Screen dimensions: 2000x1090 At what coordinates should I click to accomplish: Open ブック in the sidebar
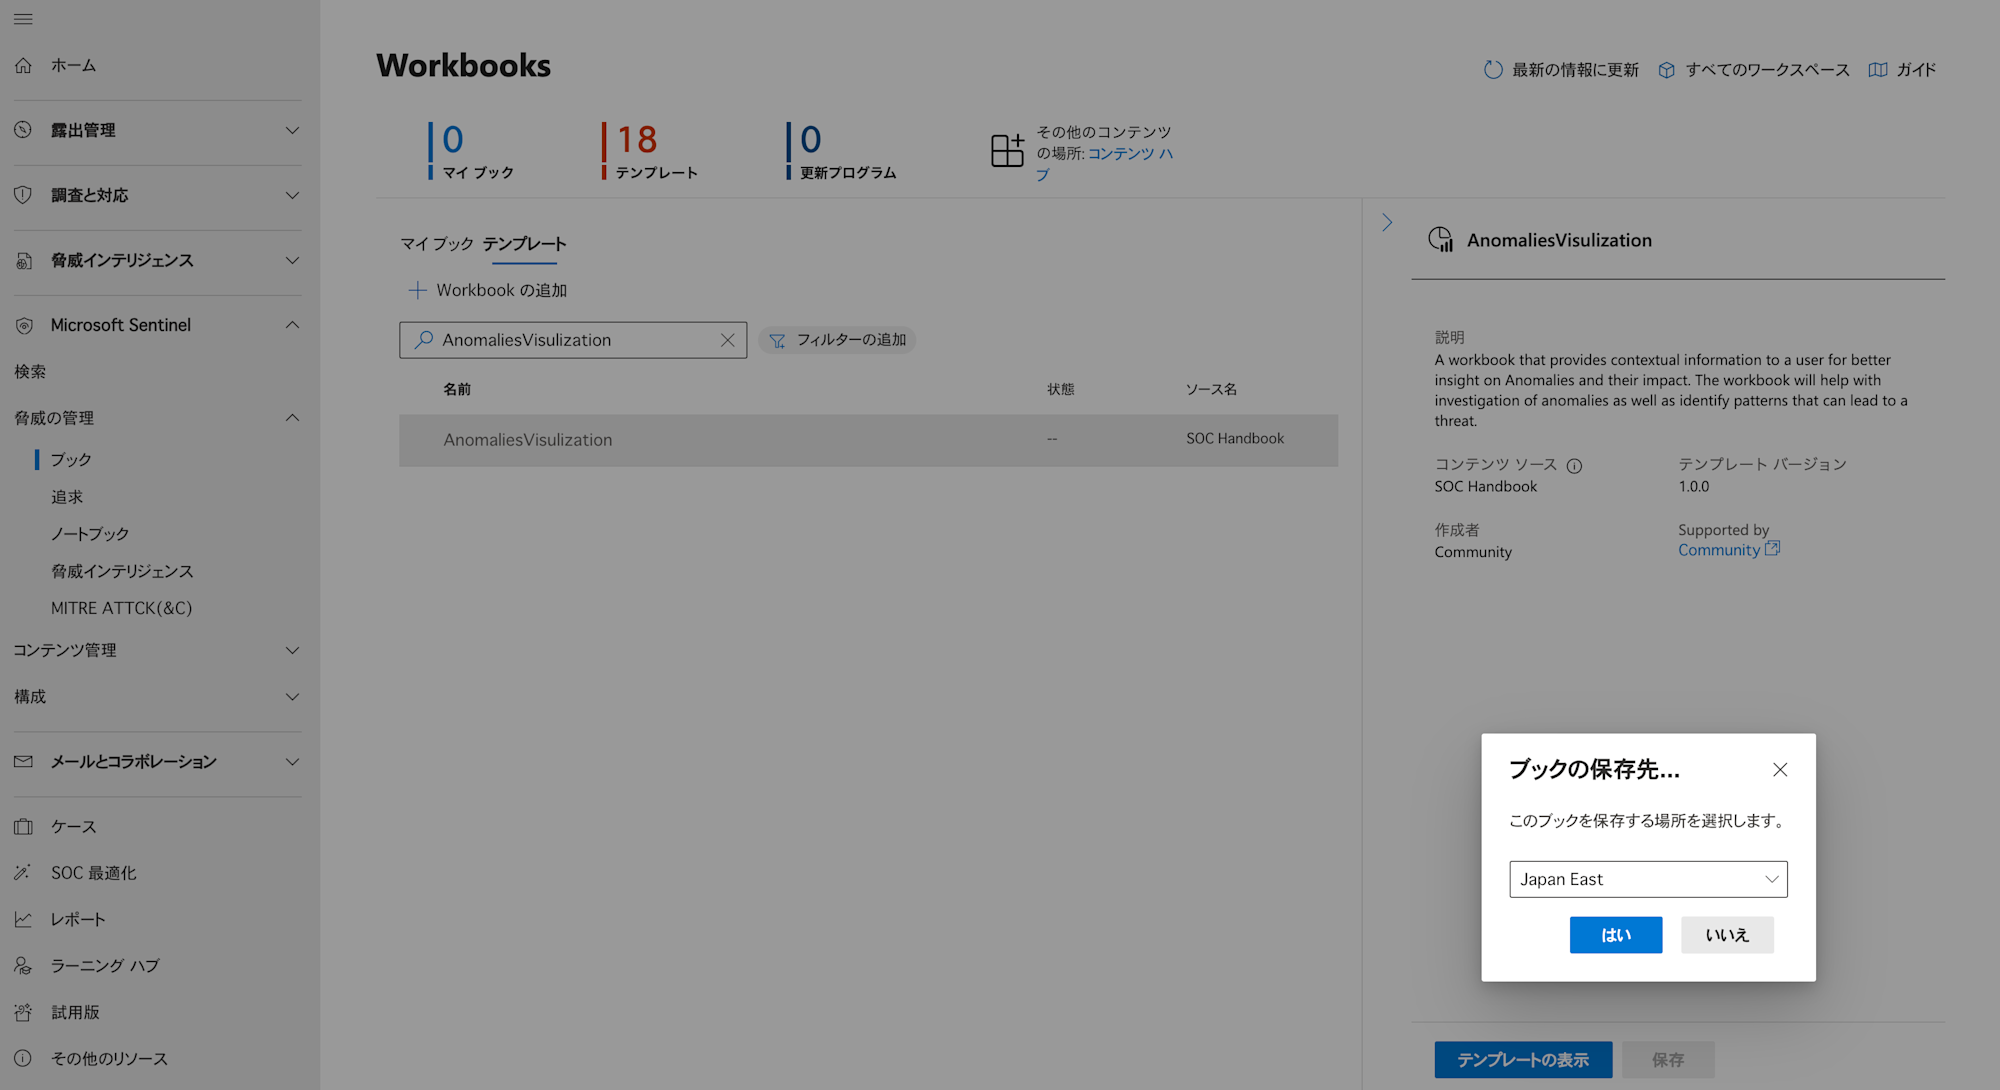pyautogui.click(x=71, y=460)
